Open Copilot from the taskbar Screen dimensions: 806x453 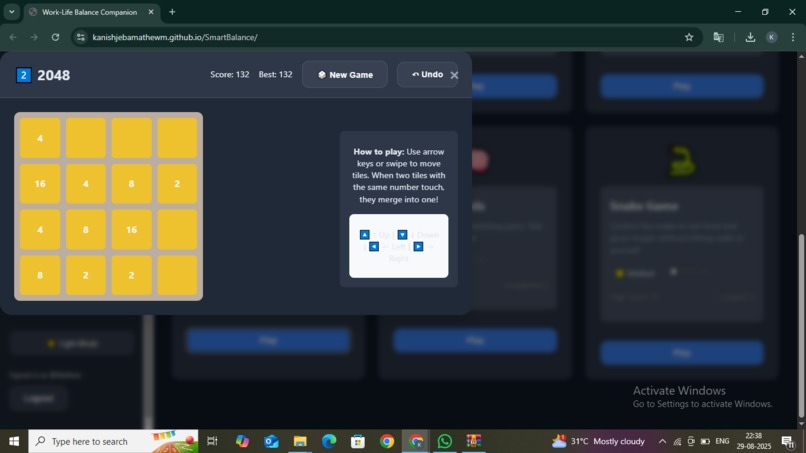(x=242, y=441)
